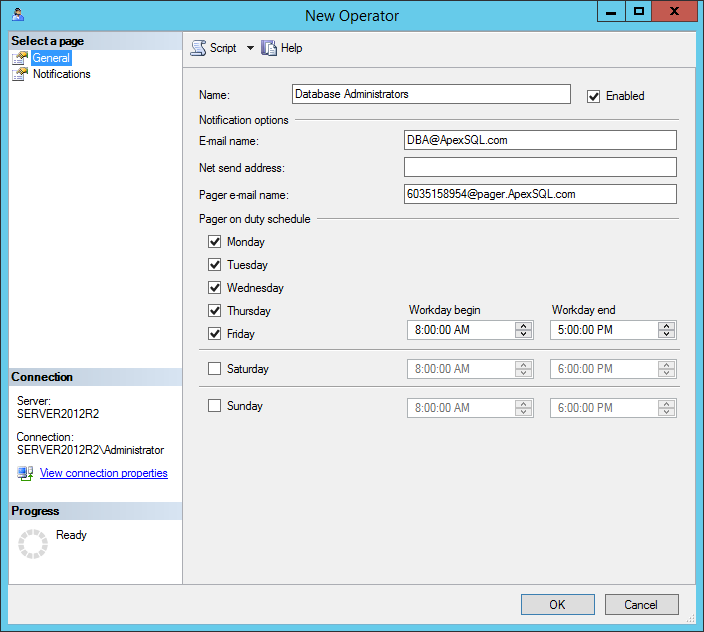The width and height of the screenshot is (704, 632).
Task: Uncheck the Tuesday checkbox
Action: tap(215, 265)
